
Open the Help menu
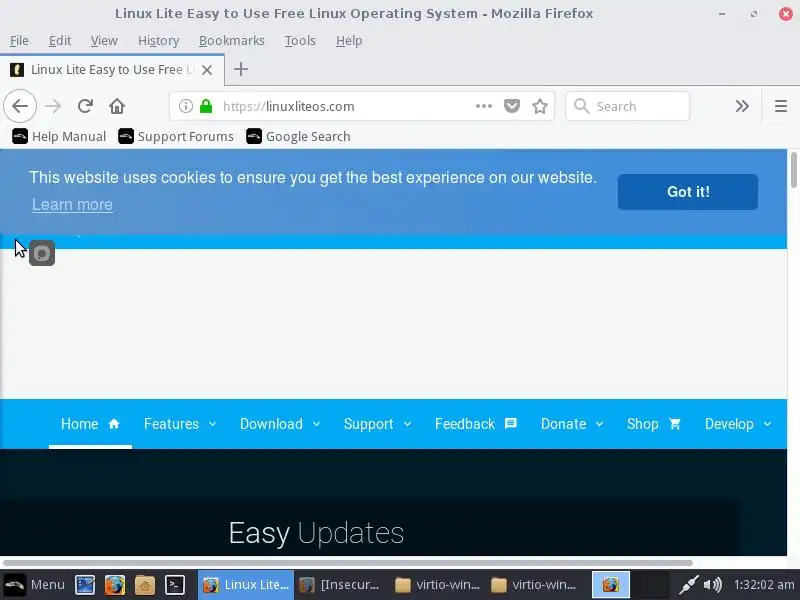(x=349, y=40)
